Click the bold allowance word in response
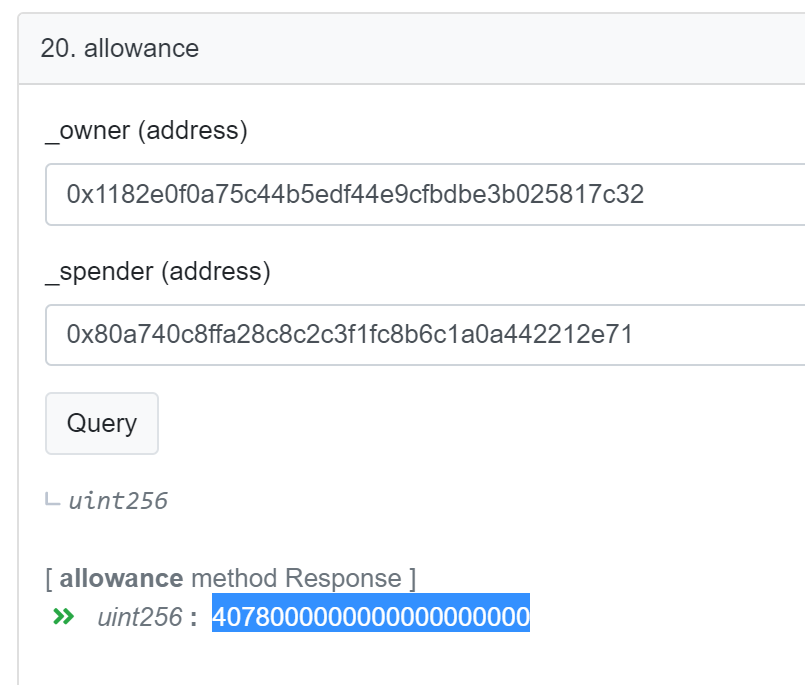The height and width of the screenshot is (685, 805). click(121, 578)
